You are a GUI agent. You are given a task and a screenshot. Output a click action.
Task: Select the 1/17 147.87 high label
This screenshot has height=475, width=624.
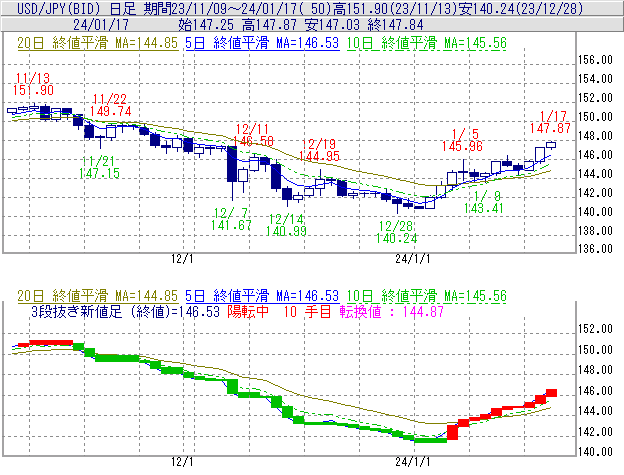[x=550, y=122]
